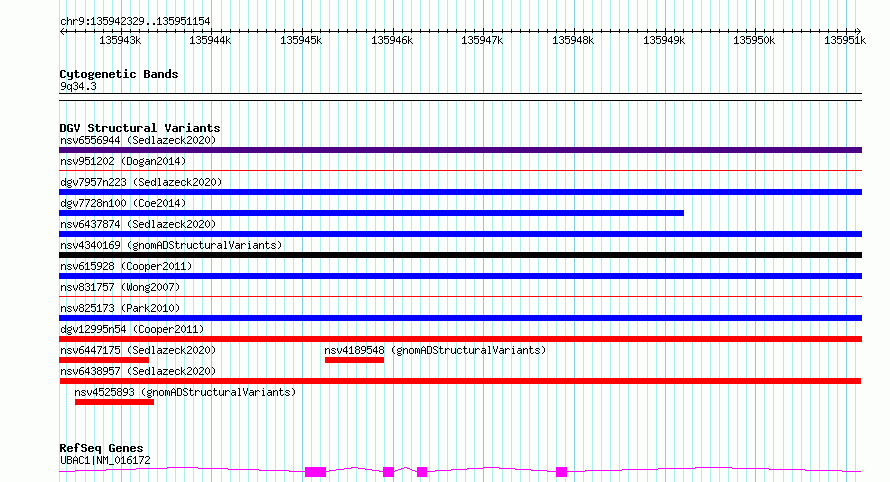Open variant label nsv6438957 (Sedlazeck2020)
Viewport: 890px width, 482px height.
coord(138,371)
